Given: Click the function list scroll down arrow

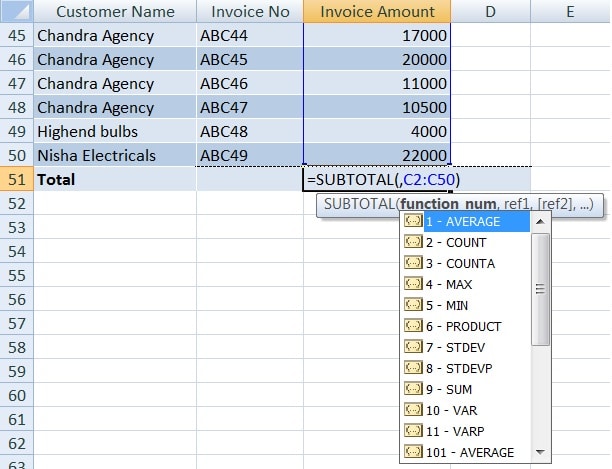Looking at the screenshot, I should pos(541,452).
